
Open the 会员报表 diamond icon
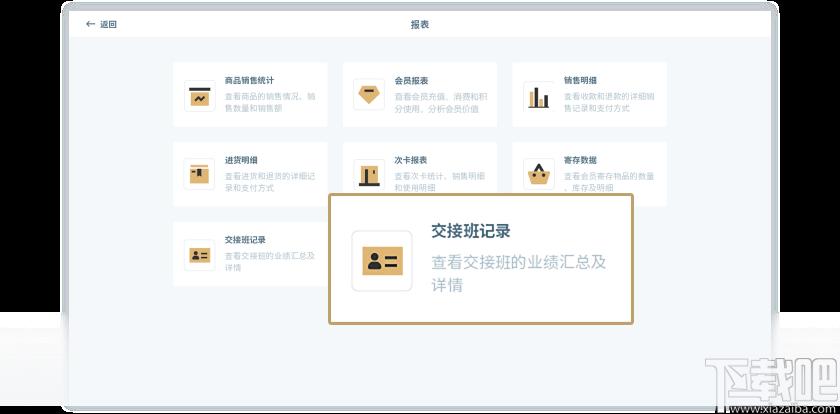coord(369,95)
